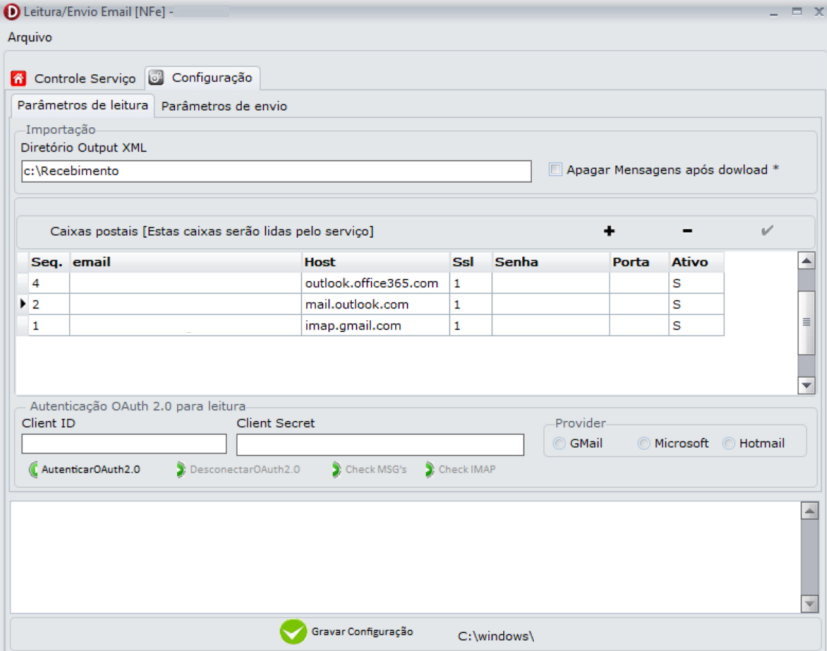Click the red D application logo icon
Screen dimensions: 827x651
pos(11,12)
